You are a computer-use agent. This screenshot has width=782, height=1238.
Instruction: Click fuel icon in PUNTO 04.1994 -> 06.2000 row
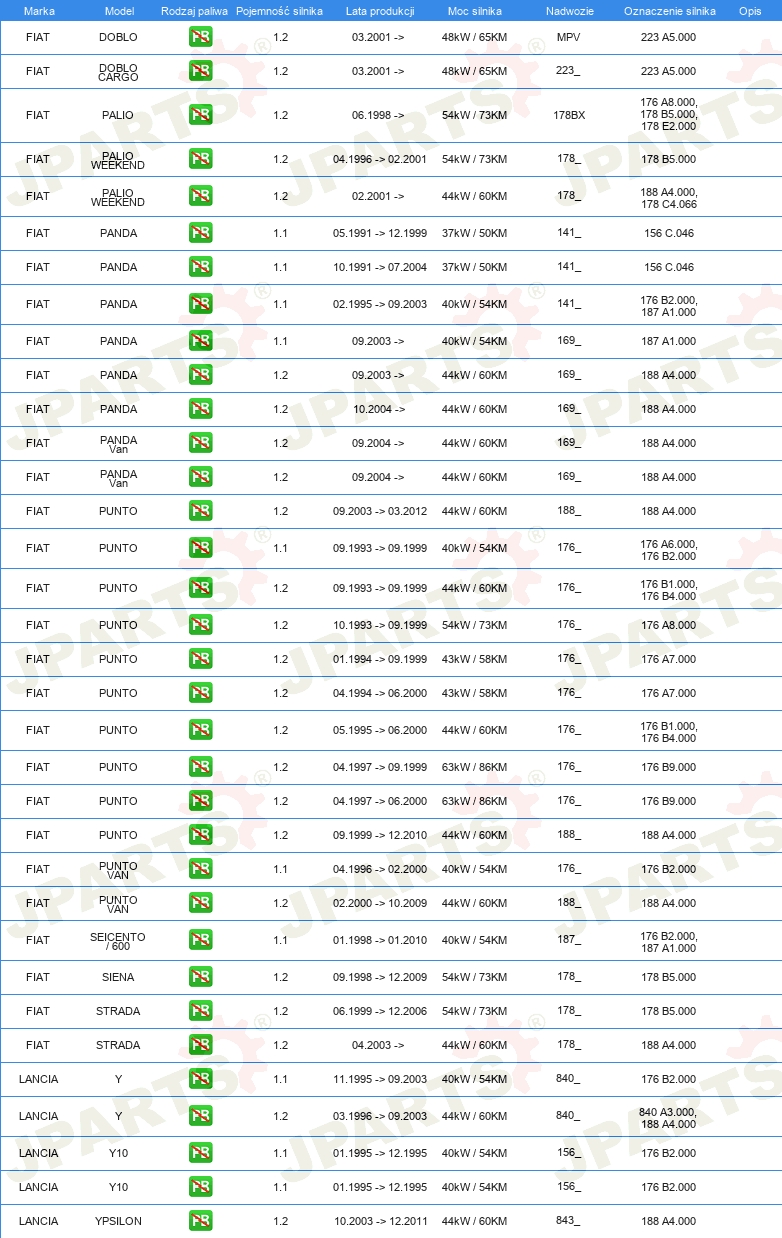coord(200,693)
